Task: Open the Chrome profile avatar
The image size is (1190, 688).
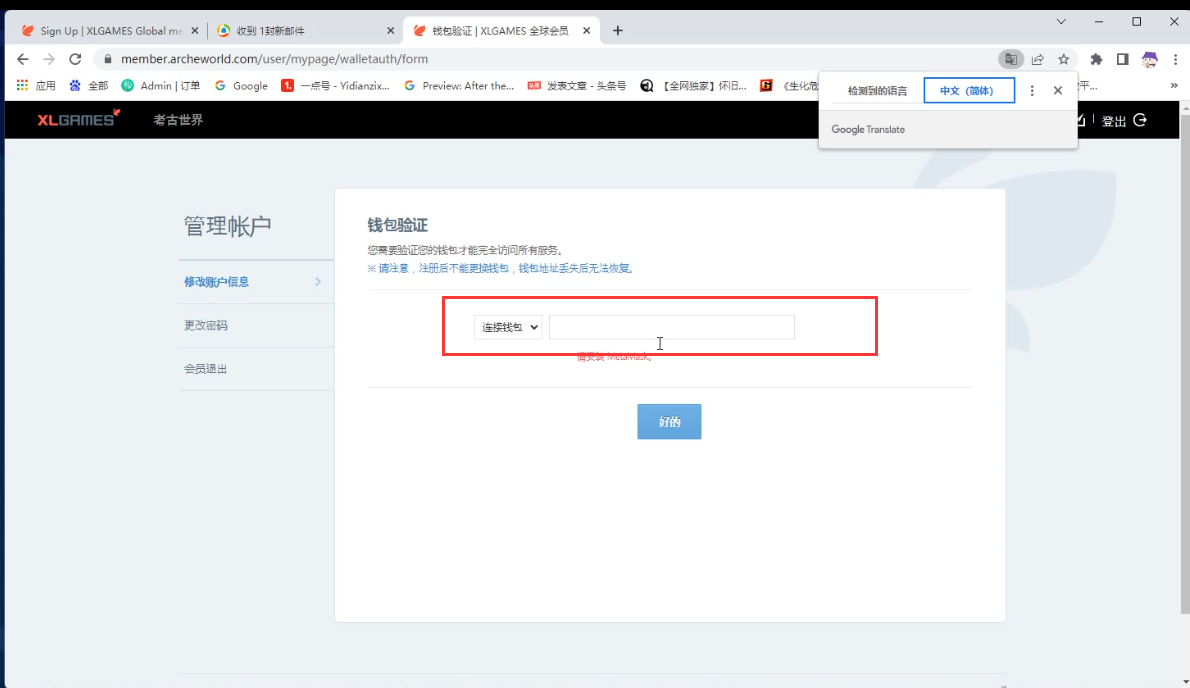Action: pyautogui.click(x=1149, y=59)
